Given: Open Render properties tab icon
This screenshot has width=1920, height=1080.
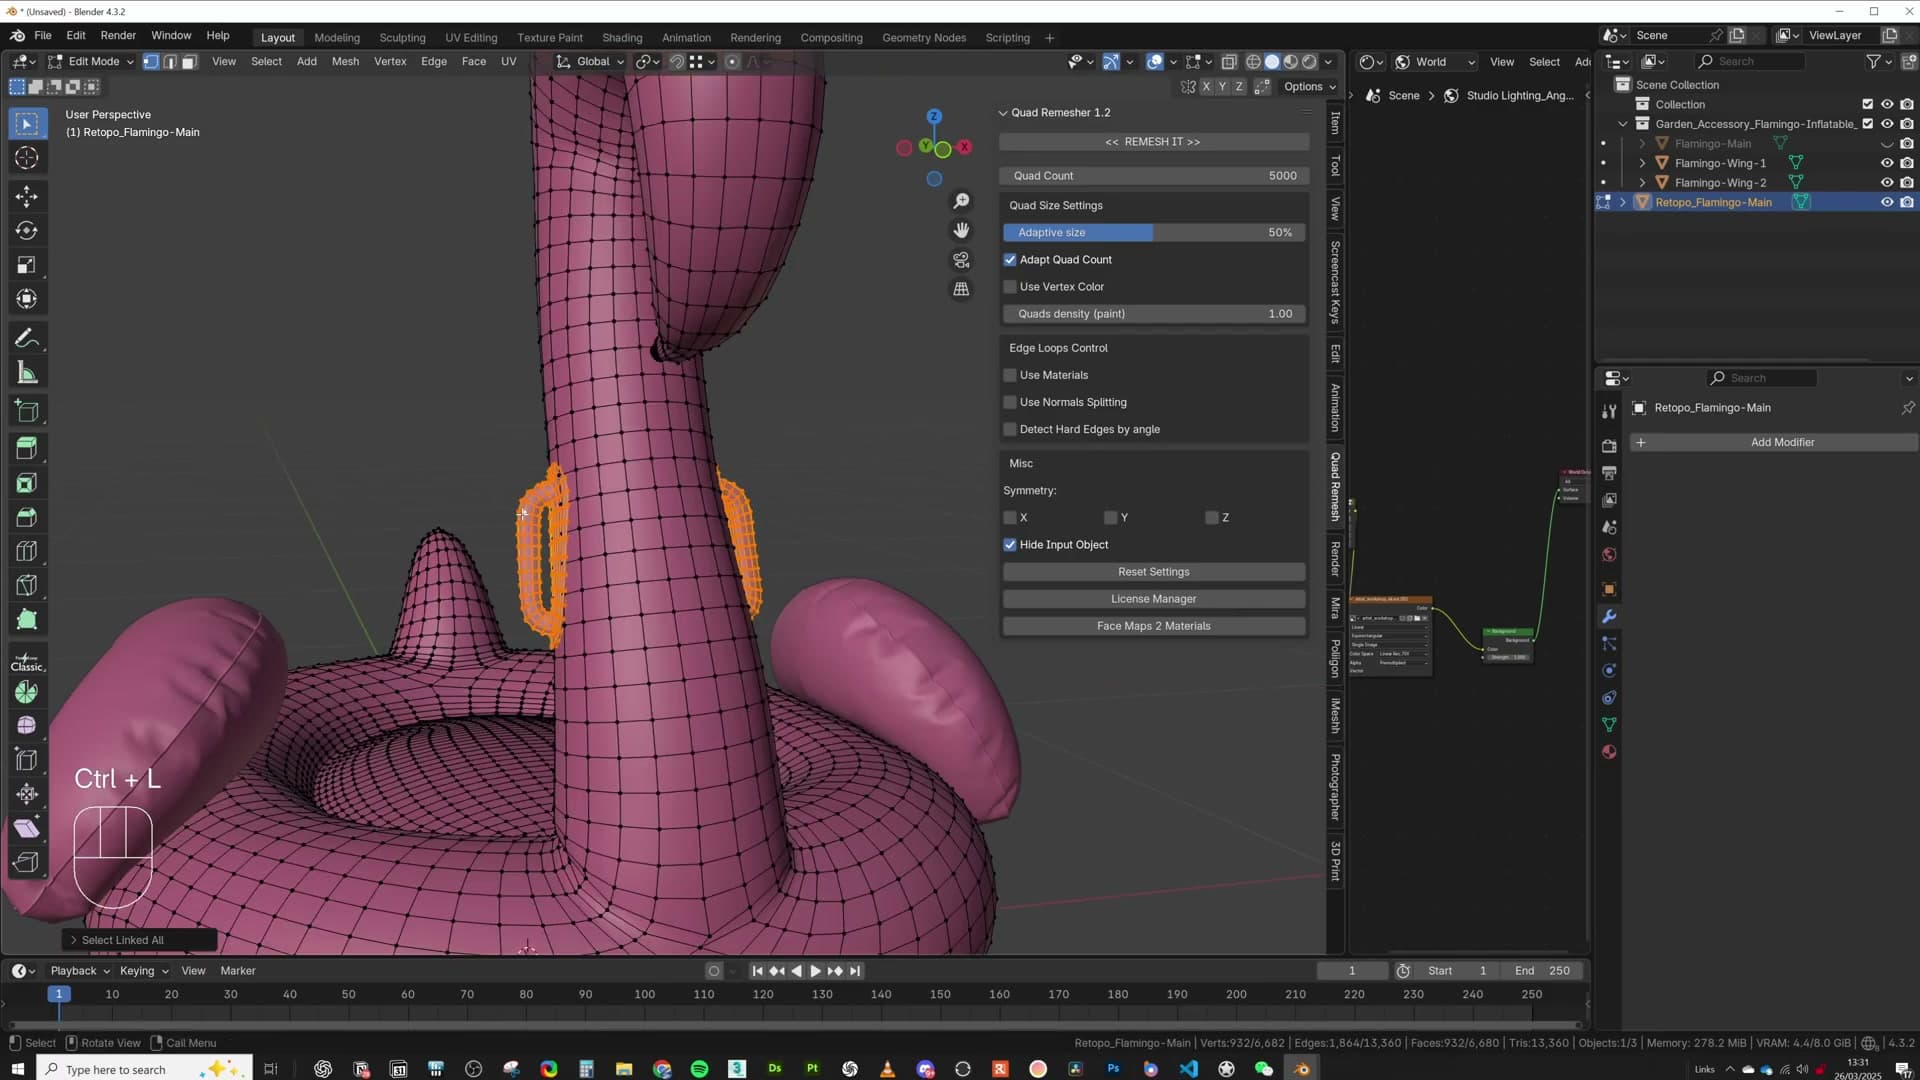Looking at the screenshot, I should point(1609,446).
